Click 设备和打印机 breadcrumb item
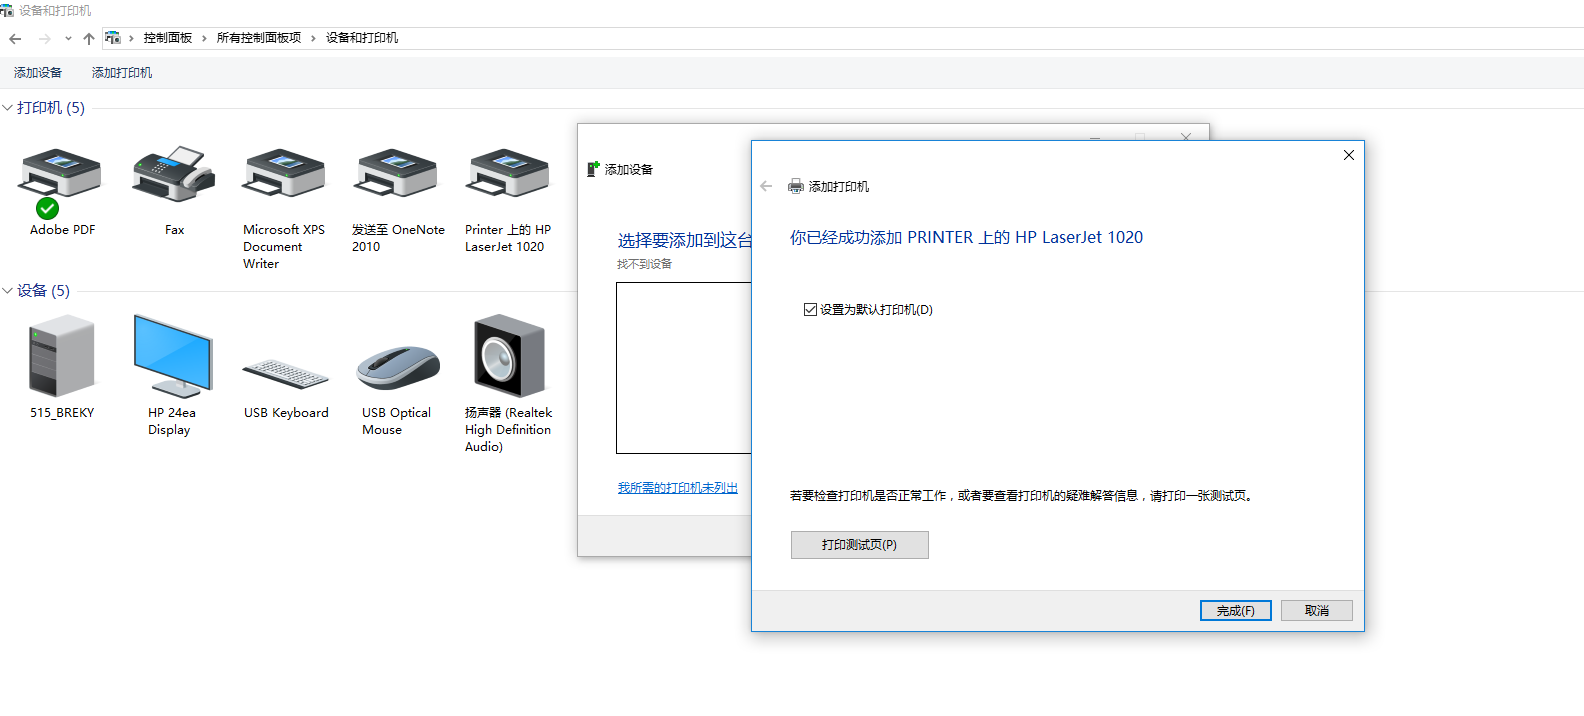This screenshot has width=1584, height=716. (362, 38)
